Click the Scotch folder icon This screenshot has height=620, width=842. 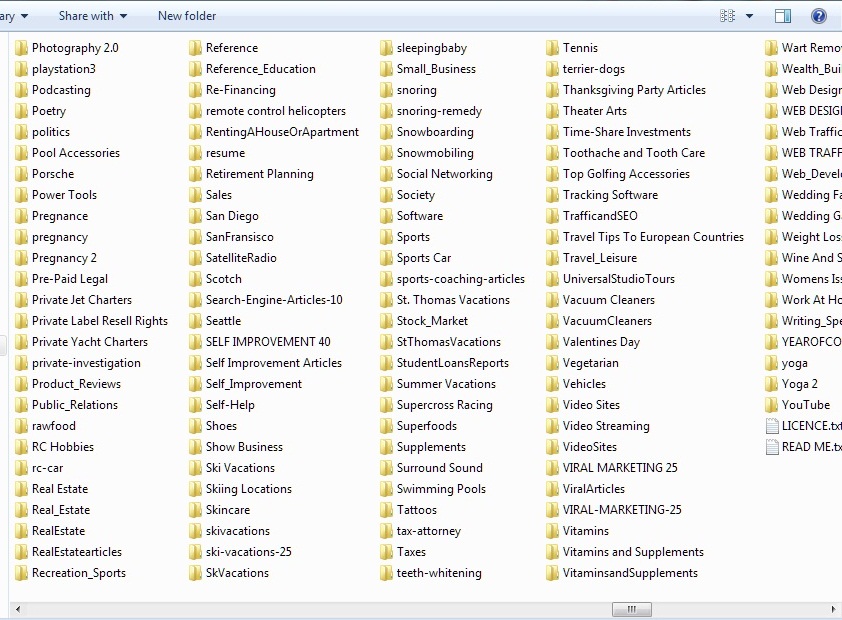(x=195, y=279)
